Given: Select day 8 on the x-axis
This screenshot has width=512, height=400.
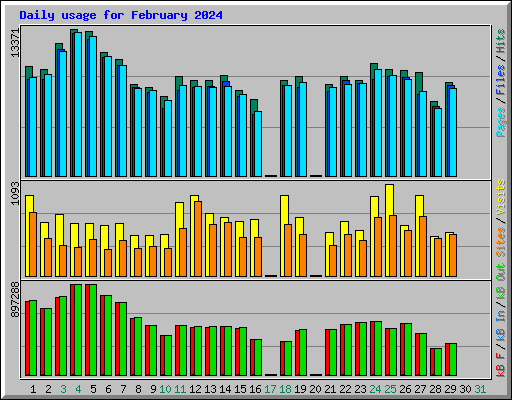Looking at the screenshot, I should click(138, 389).
